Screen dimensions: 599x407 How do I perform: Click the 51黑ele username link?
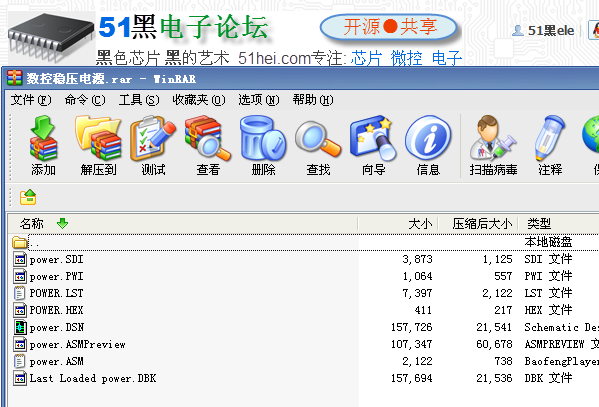coord(551,31)
